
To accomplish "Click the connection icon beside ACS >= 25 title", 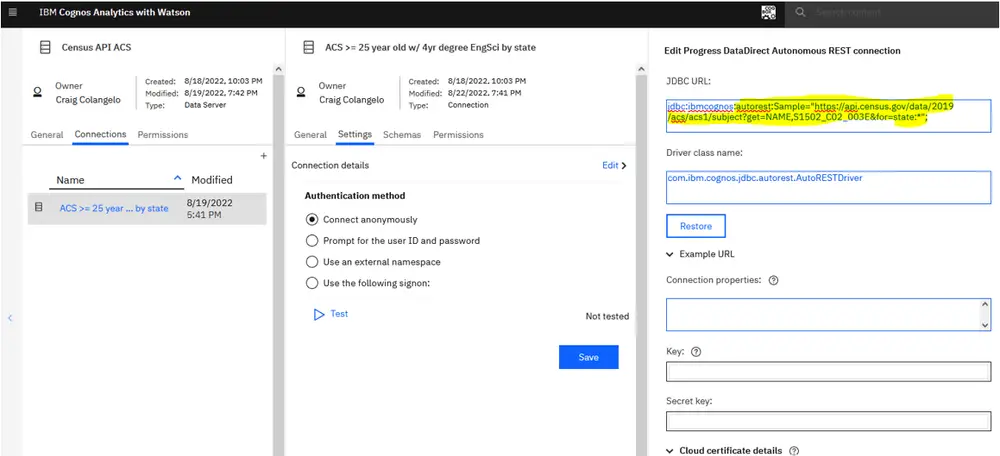I will 309,47.
